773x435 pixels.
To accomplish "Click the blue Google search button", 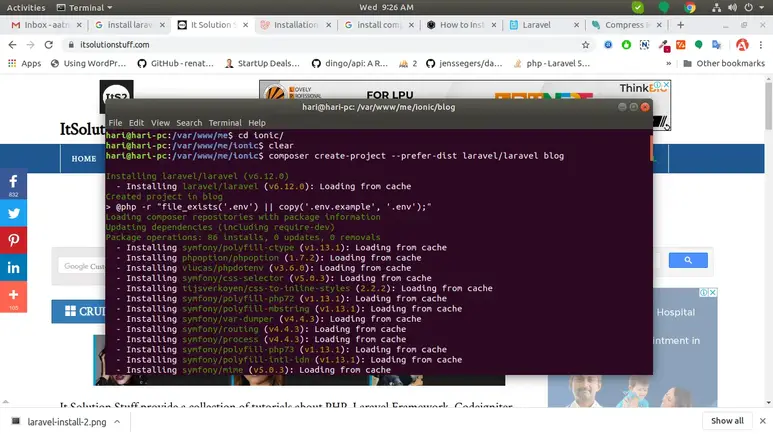I will (x=688, y=260).
